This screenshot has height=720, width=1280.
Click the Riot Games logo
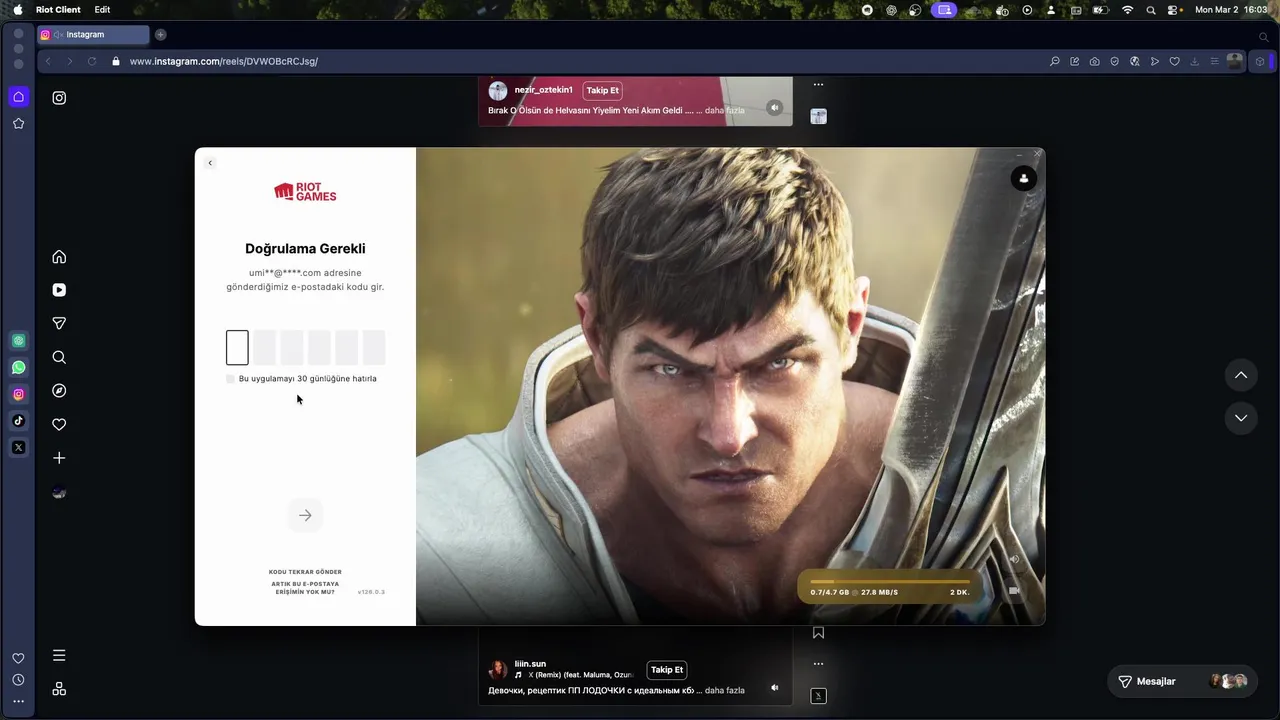point(305,192)
